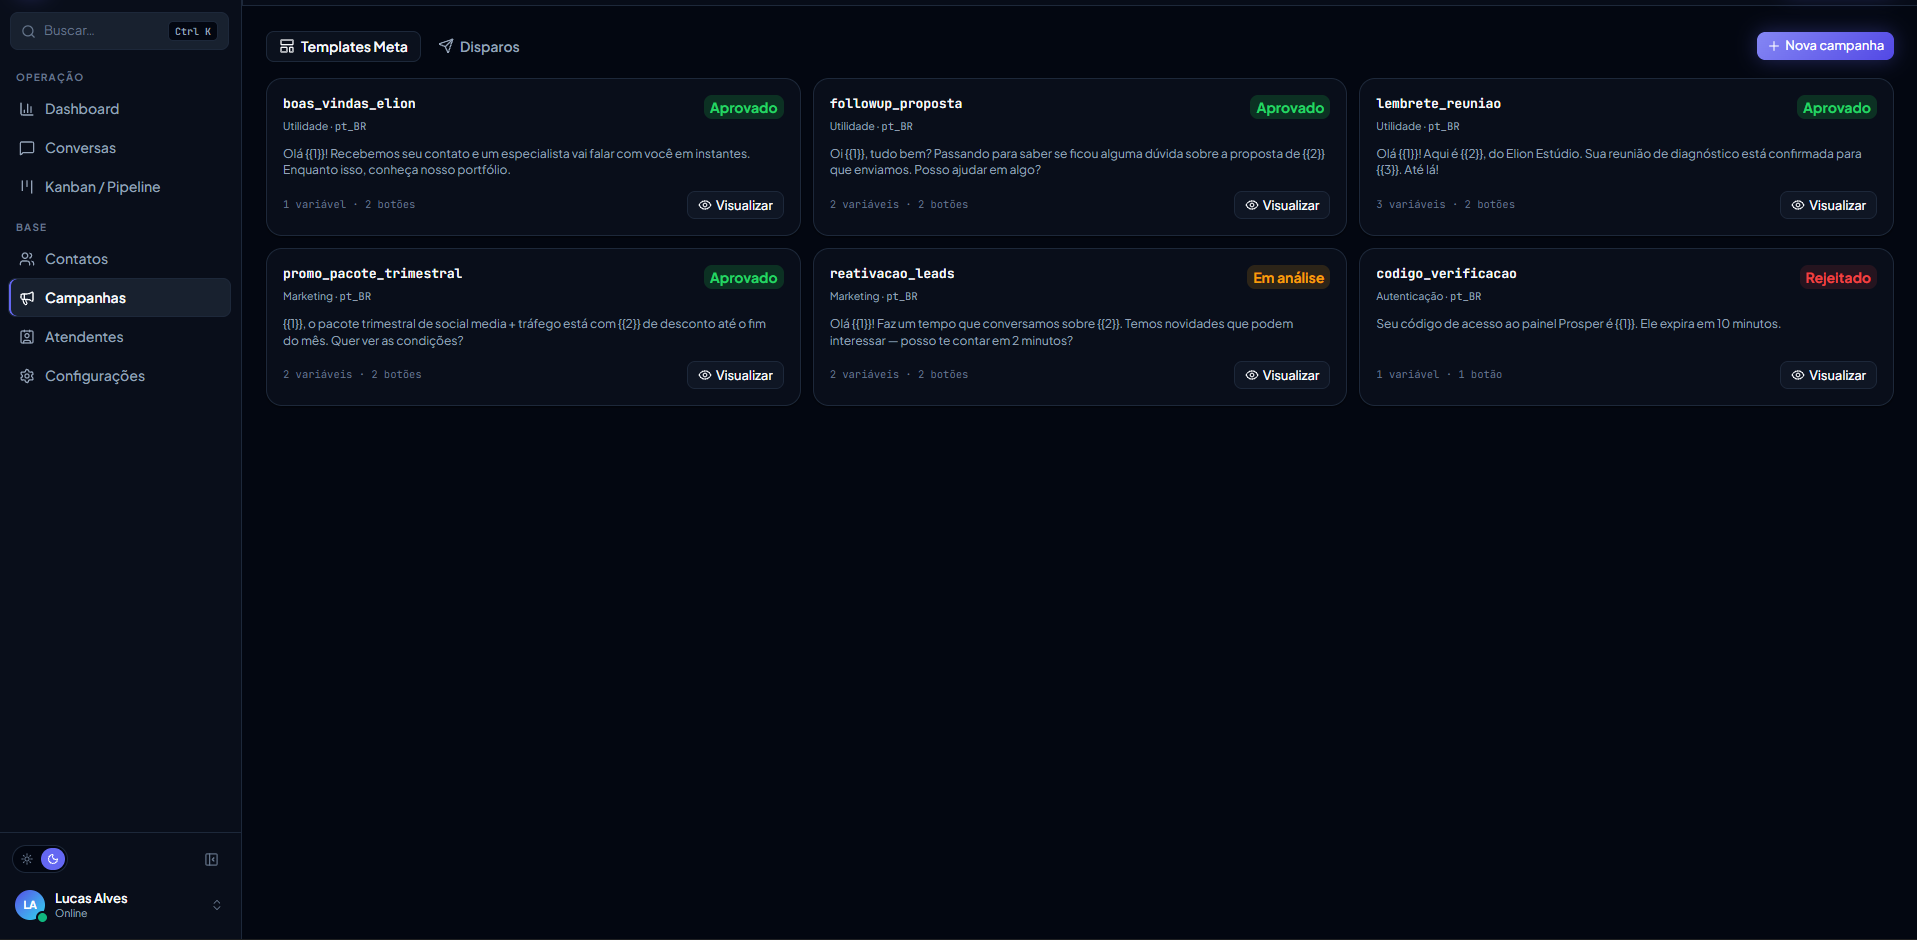The image size is (1917, 940).
Task: Click Aprovado badge on boas_vindas_elion
Action: click(743, 108)
